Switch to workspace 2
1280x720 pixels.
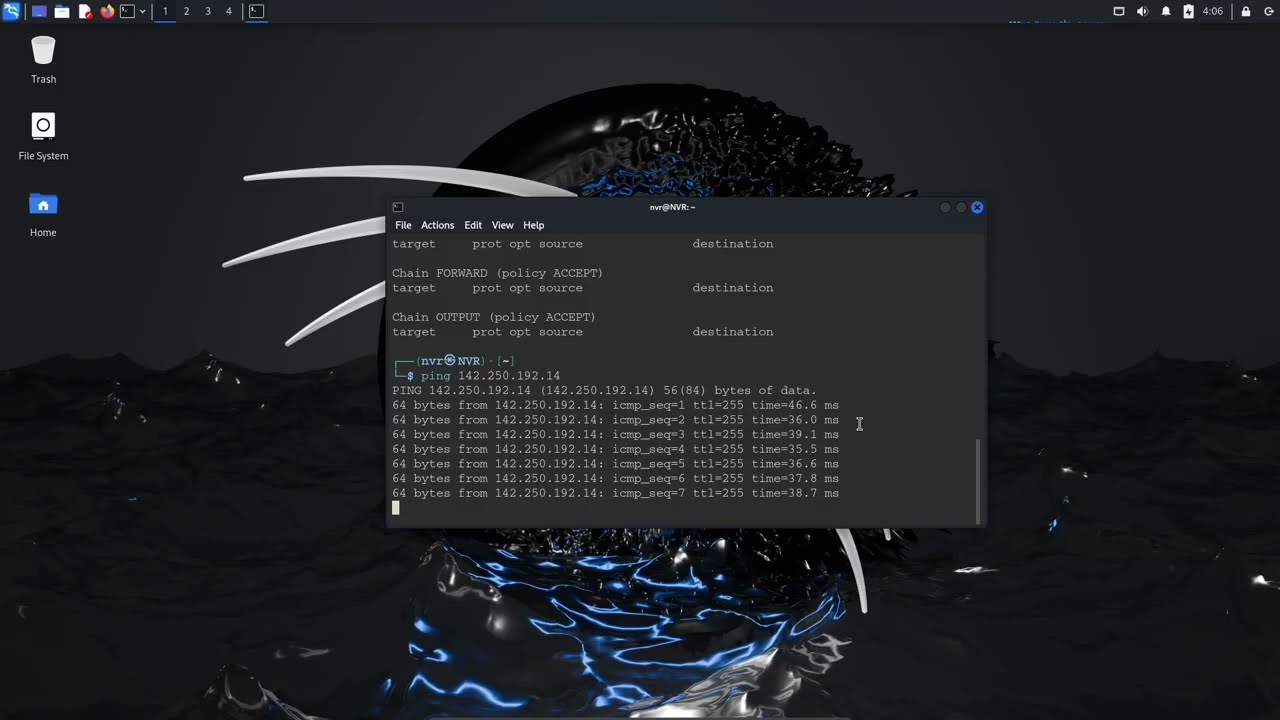pyautogui.click(x=186, y=11)
